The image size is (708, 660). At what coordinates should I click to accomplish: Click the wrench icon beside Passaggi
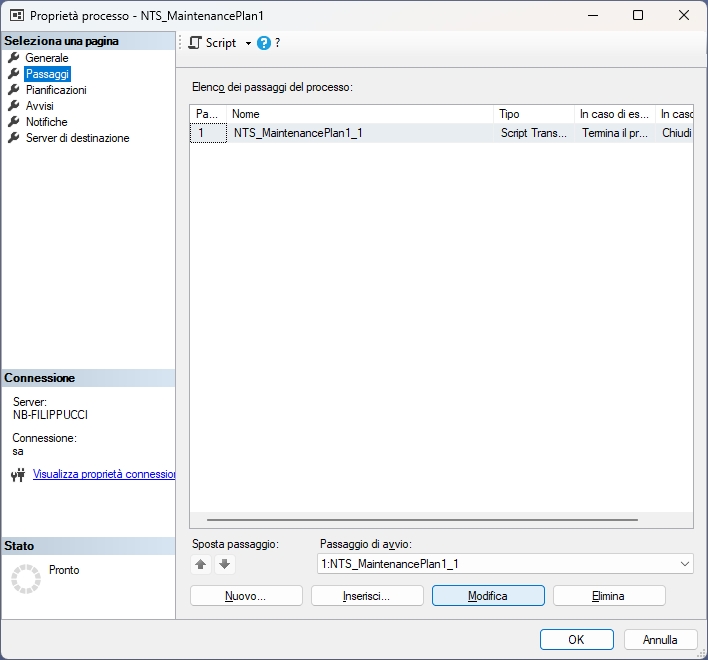pyautogui.click(x=14, y=74)
